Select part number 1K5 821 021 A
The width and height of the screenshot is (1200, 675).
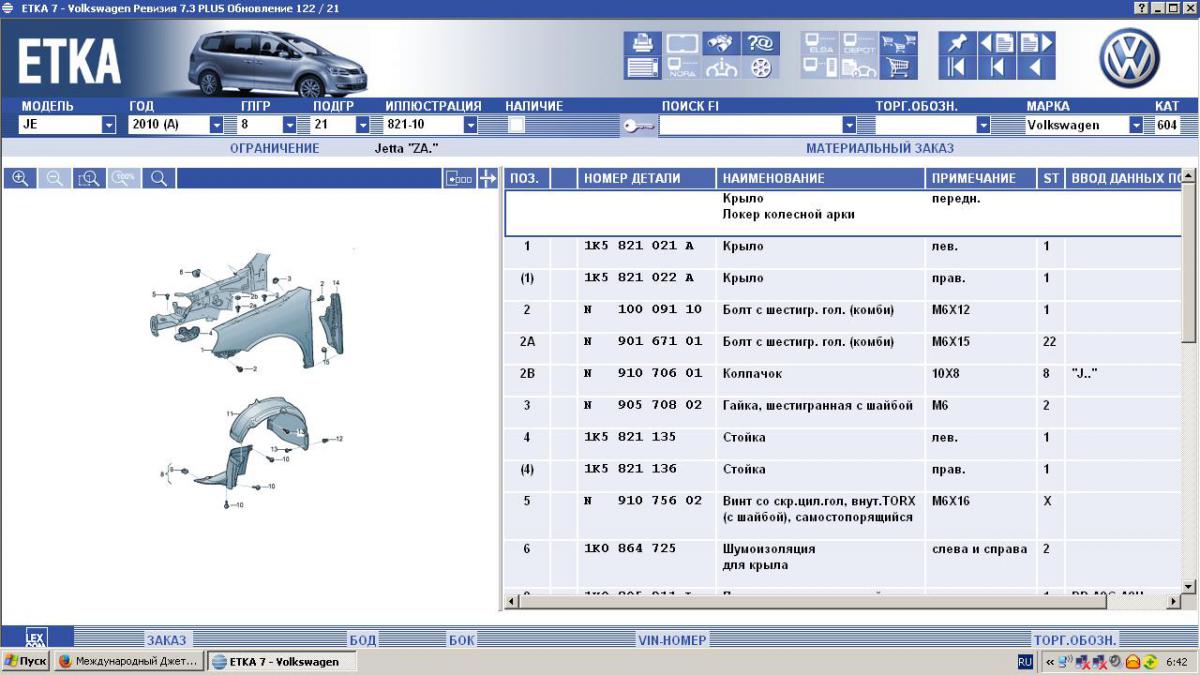[x=639, y=246]
